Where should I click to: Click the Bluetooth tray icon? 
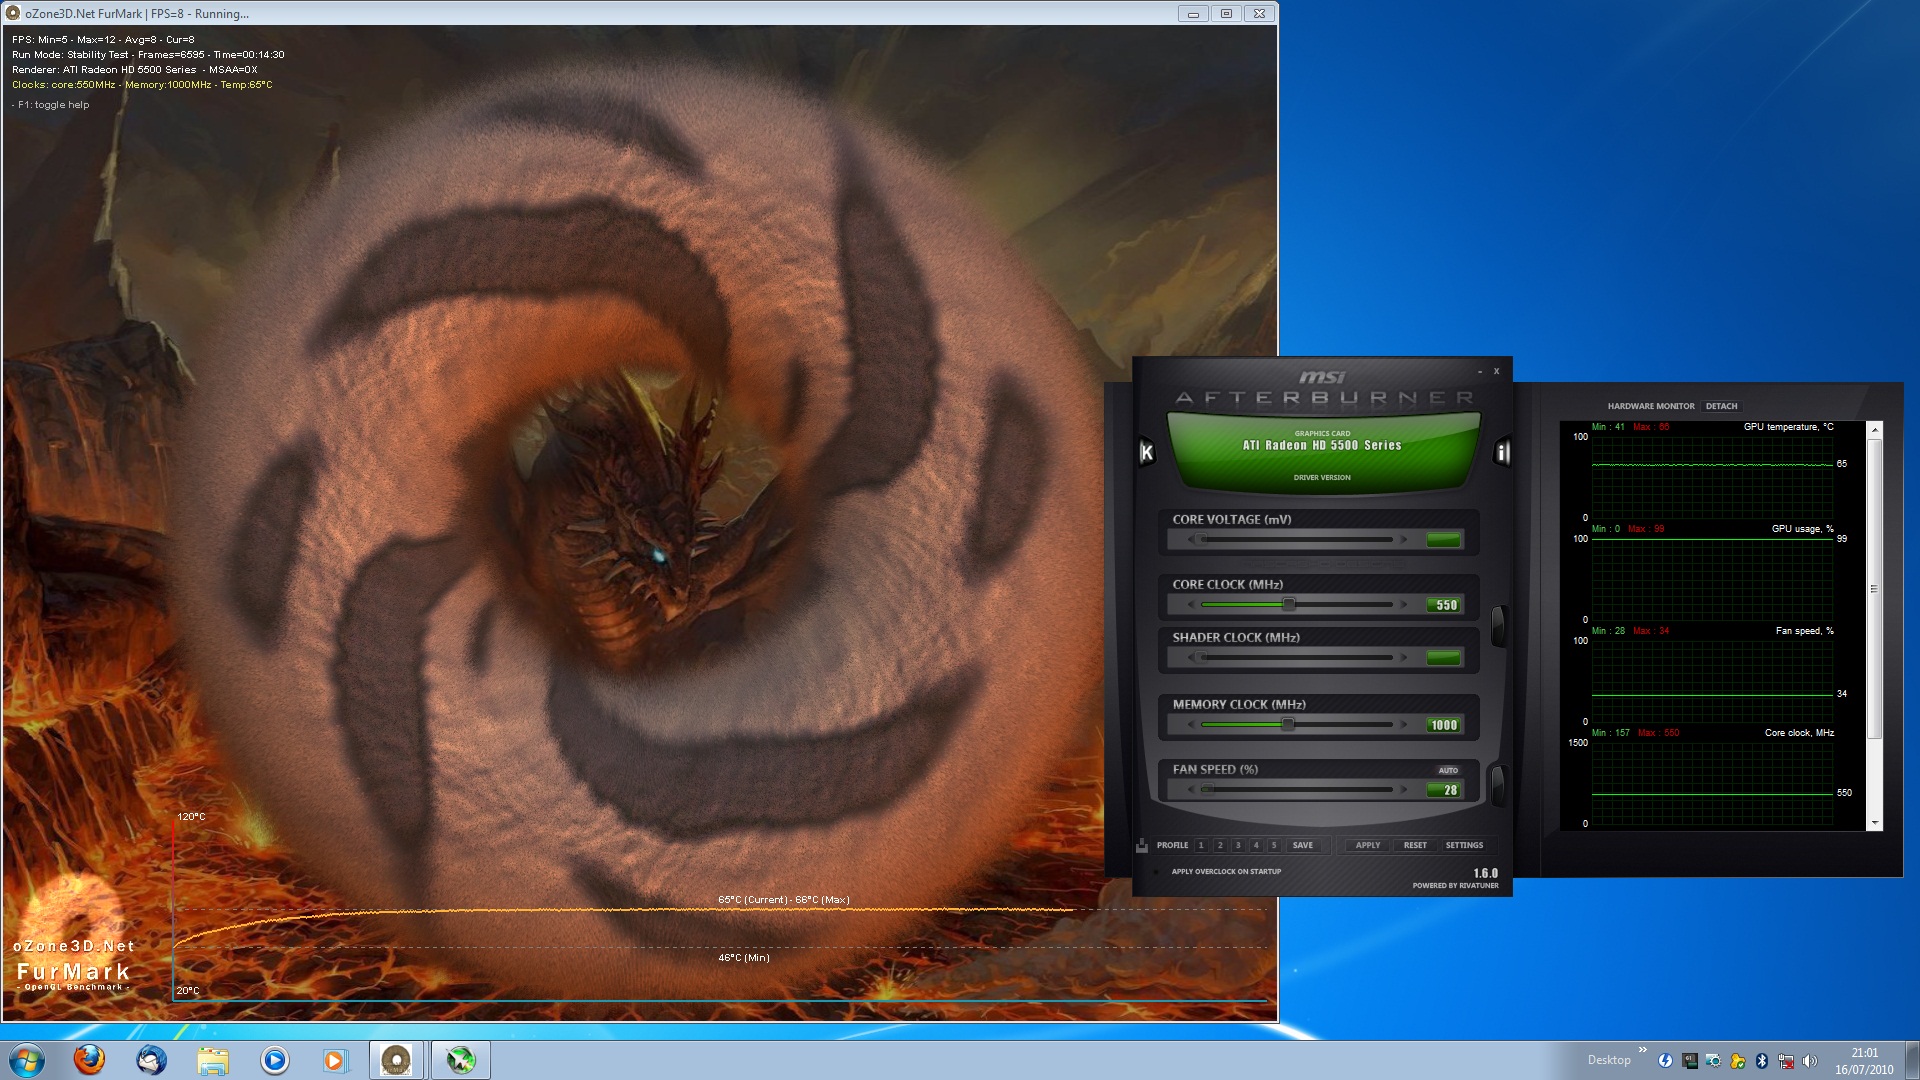pyautogui.click(x=1762, y=1061)
